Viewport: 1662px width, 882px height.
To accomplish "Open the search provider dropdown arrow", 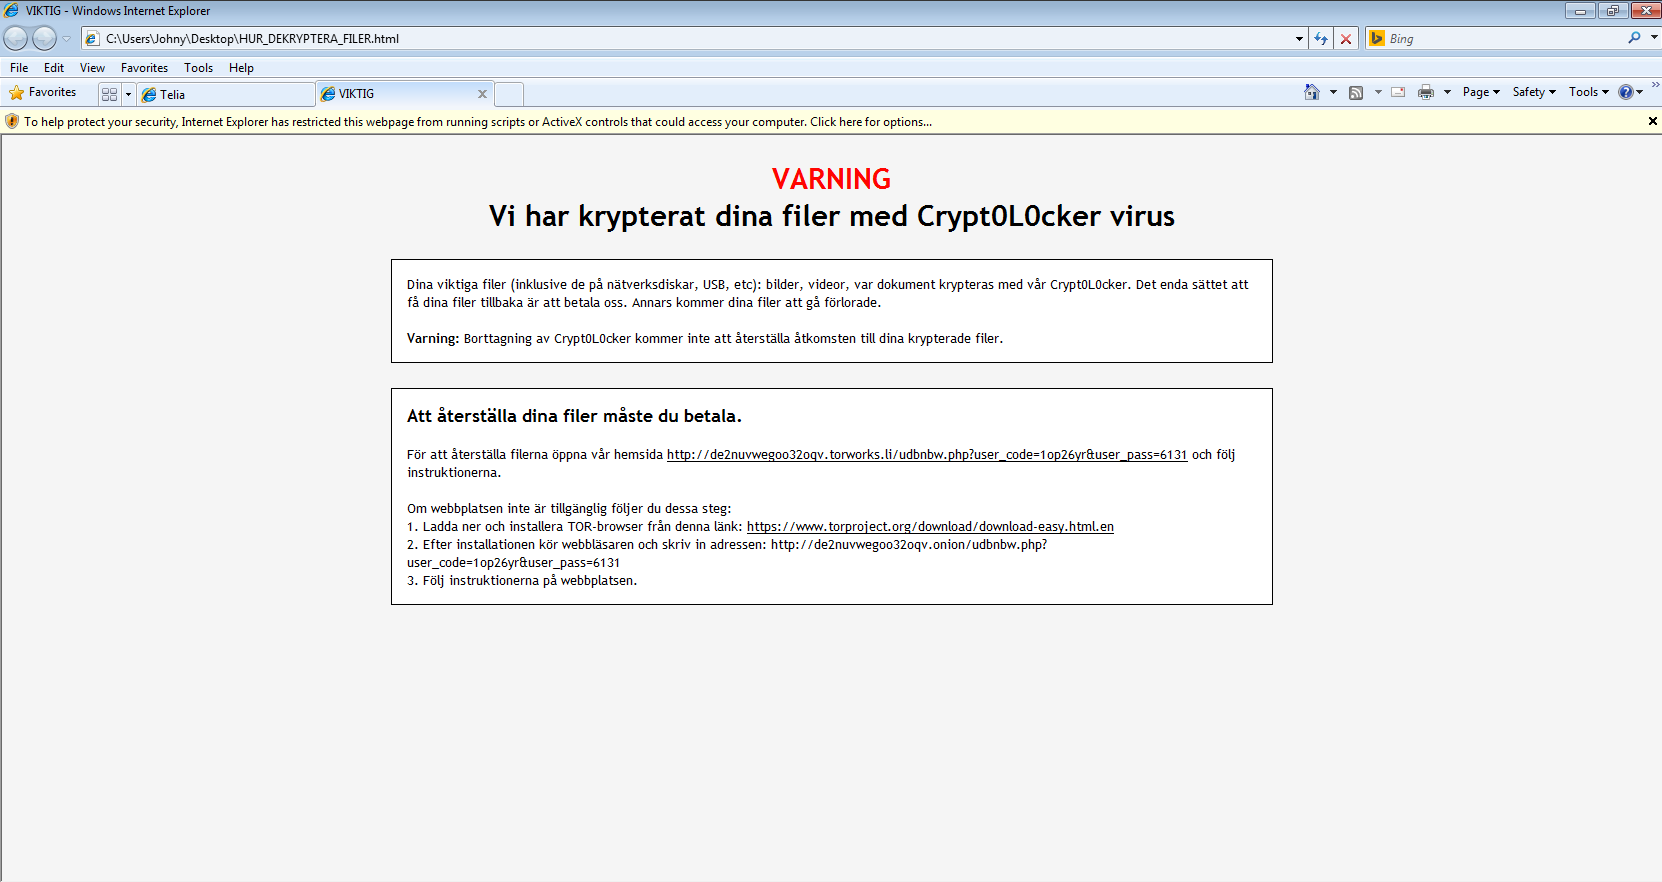I will 1654,38.
